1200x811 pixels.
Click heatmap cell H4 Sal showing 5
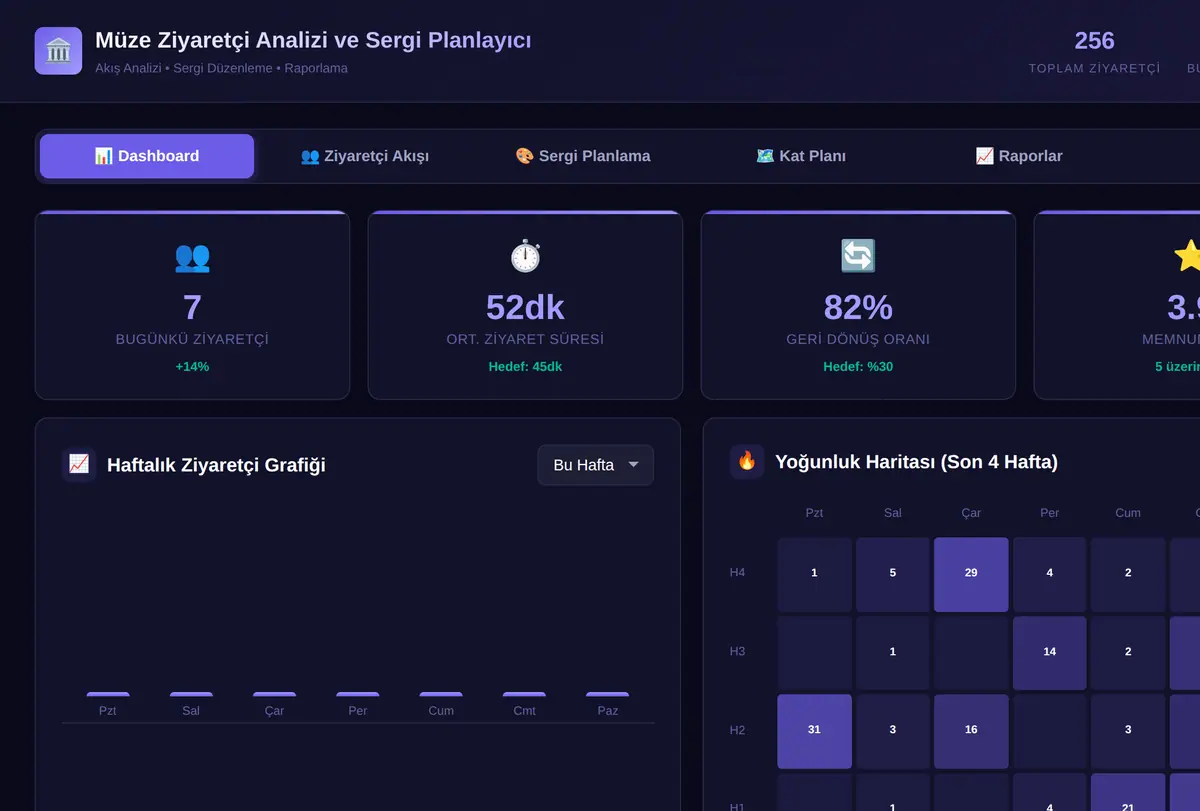tap(893, 573)
